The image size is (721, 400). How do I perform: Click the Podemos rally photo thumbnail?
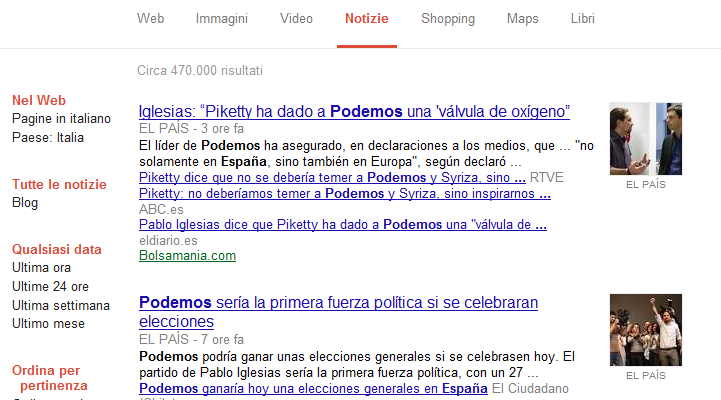pyautogui.click(x=646, y=330)
